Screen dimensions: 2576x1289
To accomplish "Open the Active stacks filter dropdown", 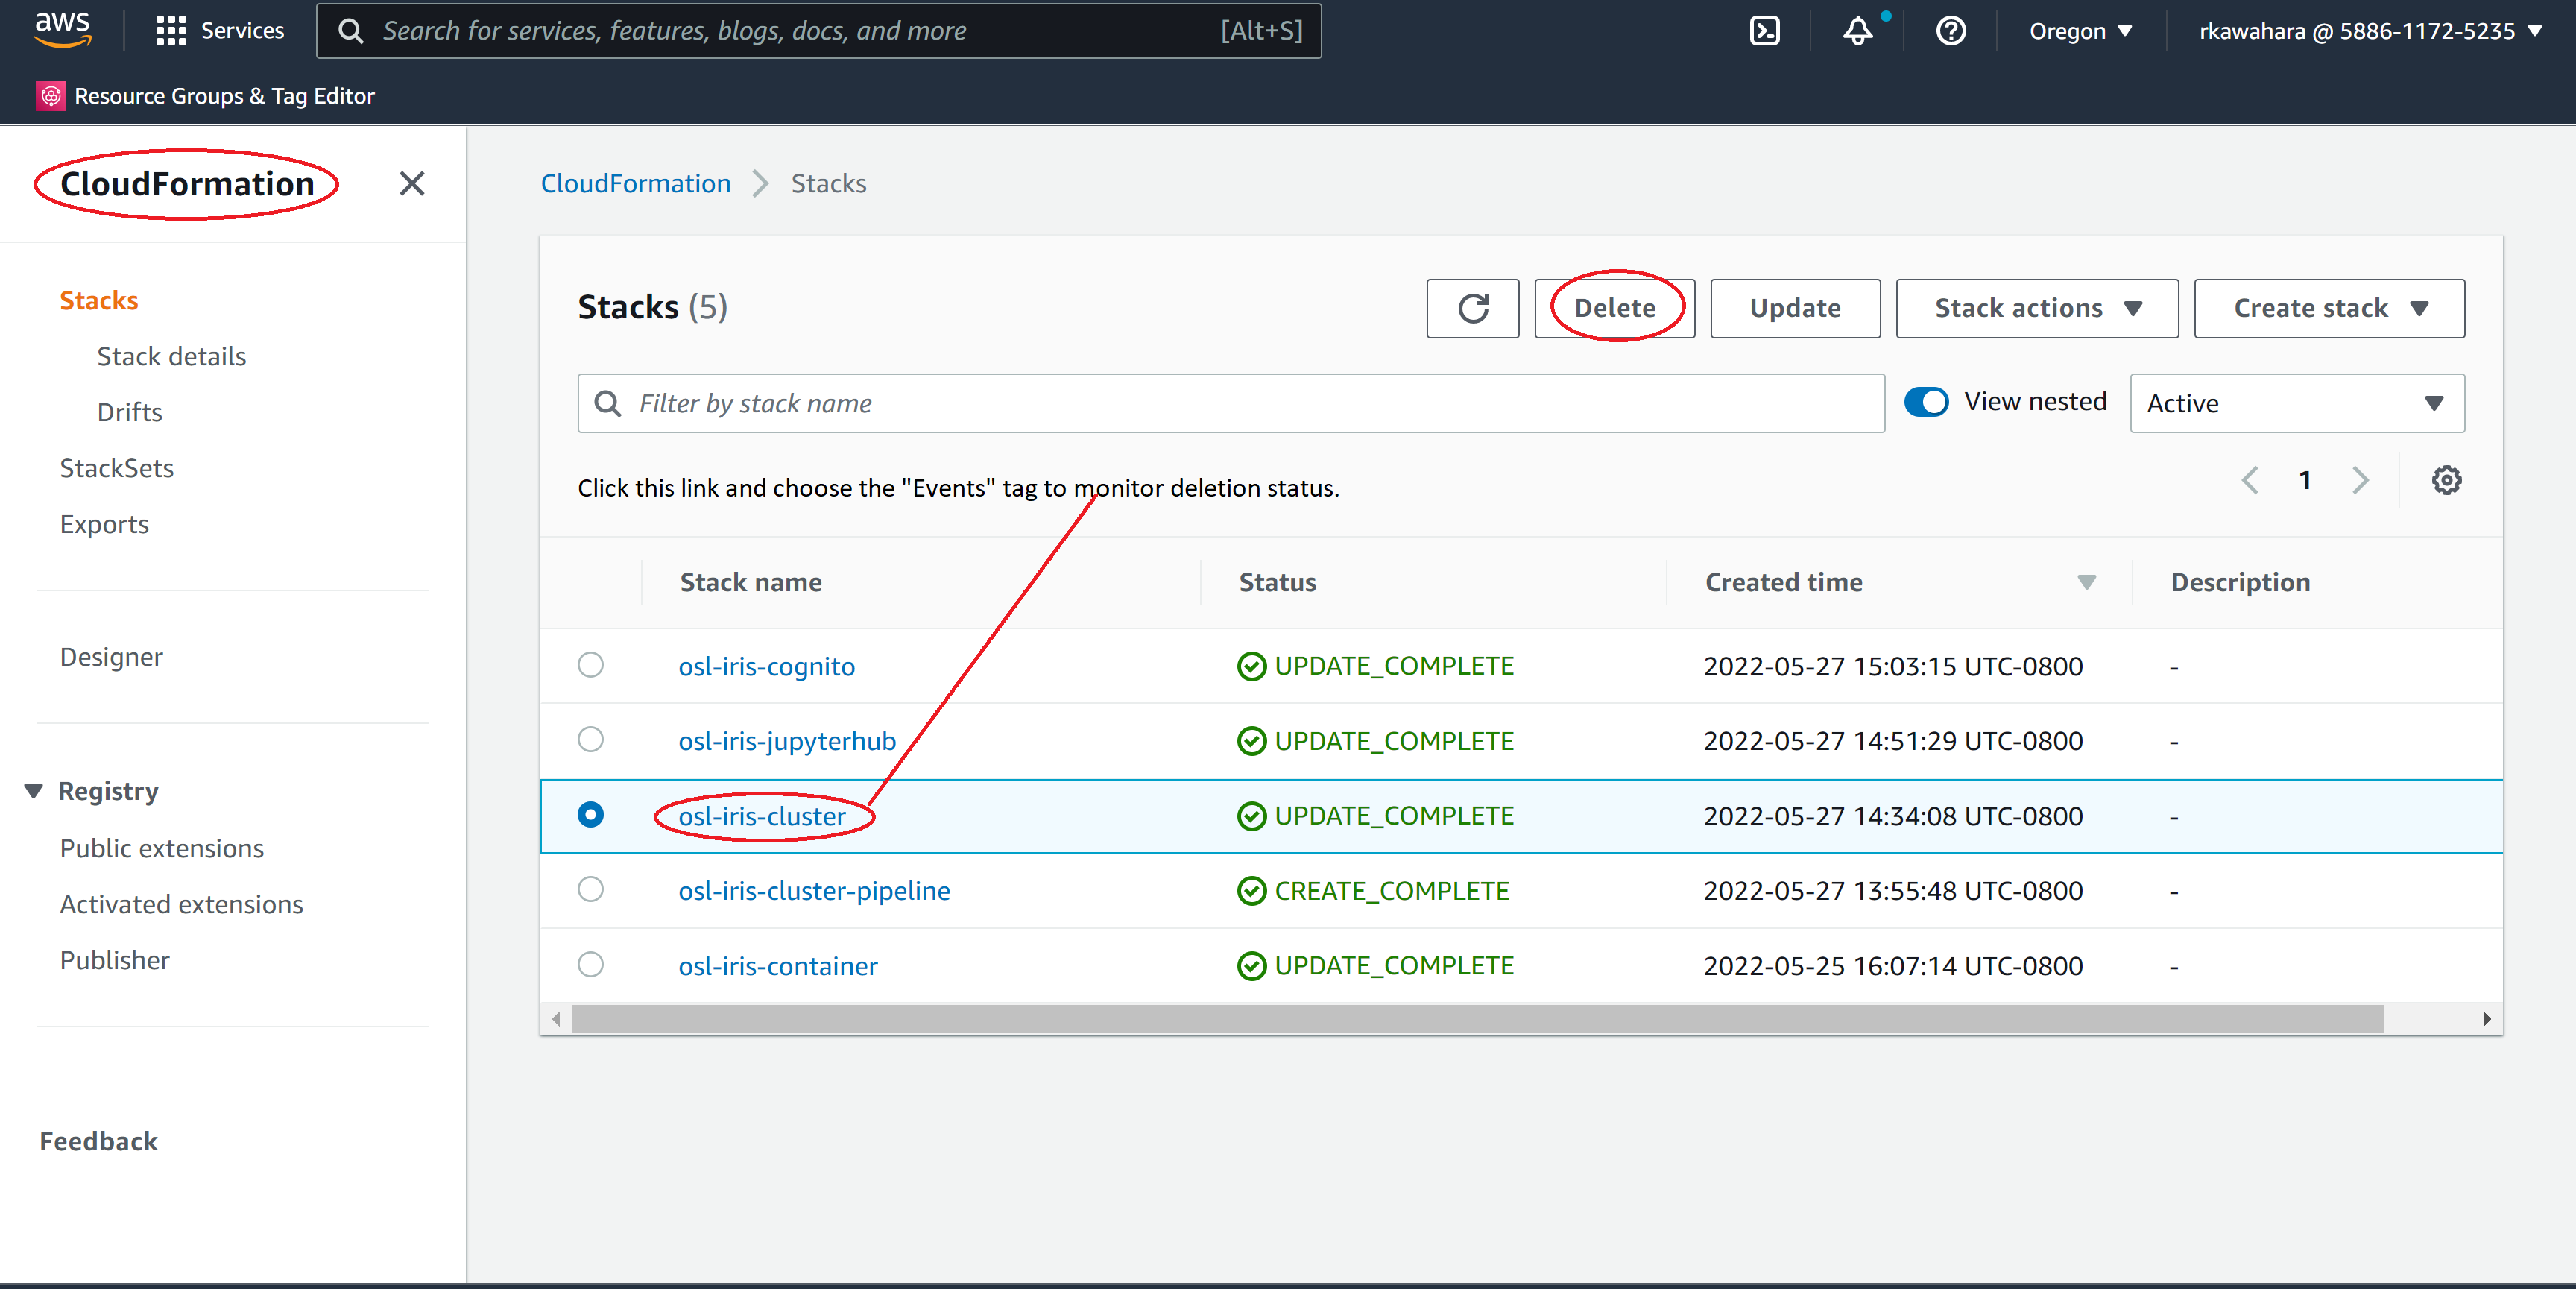I will pos(2296,403).
